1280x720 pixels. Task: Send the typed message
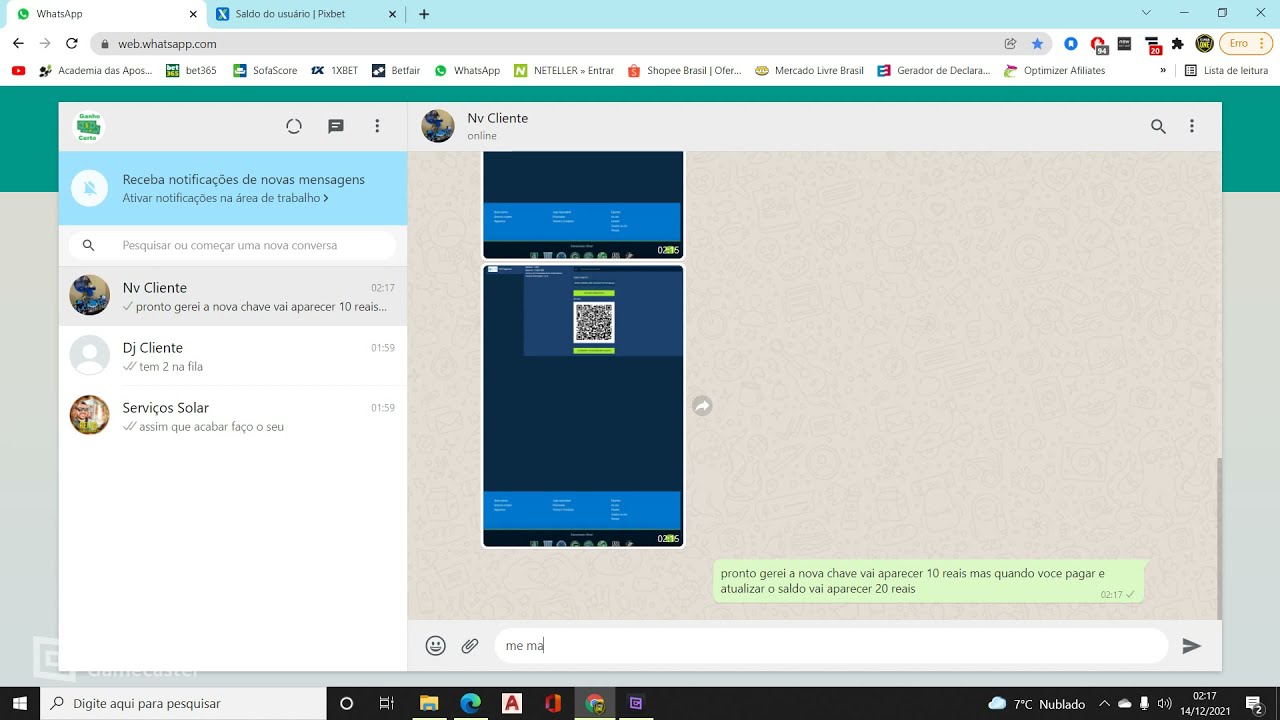(1191, 646)
